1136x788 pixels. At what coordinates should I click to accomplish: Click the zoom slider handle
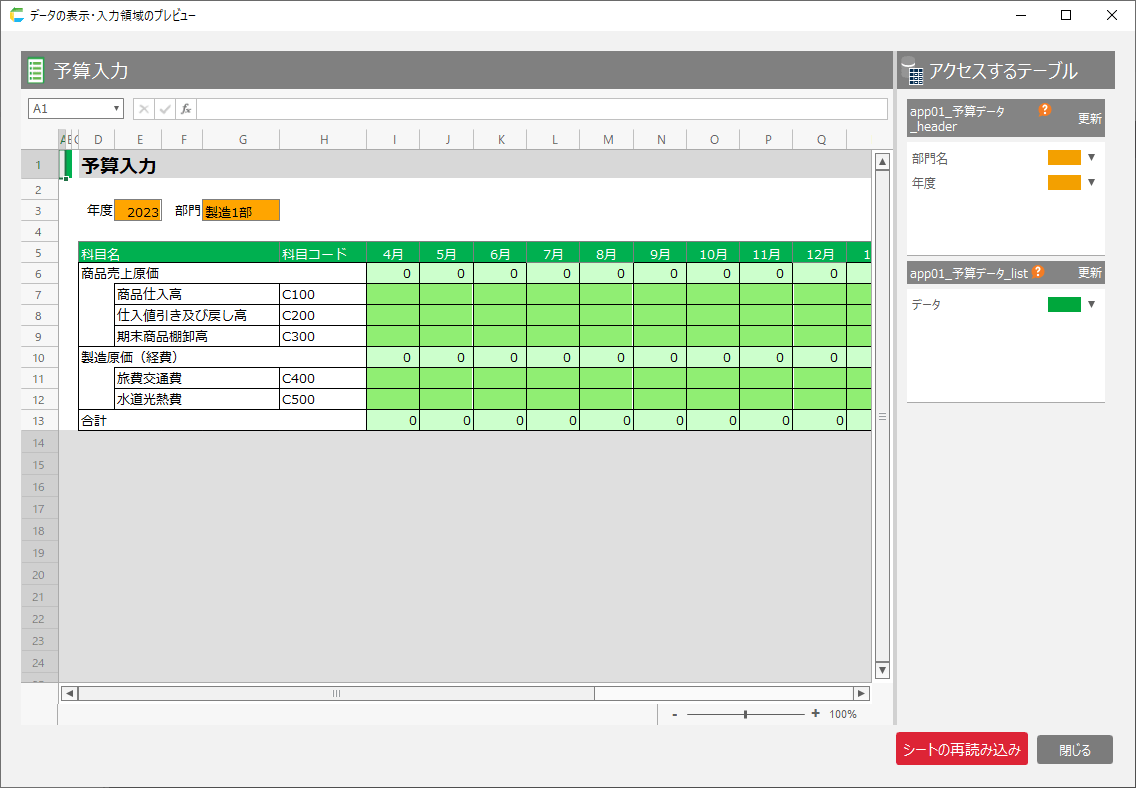(745, 714)
